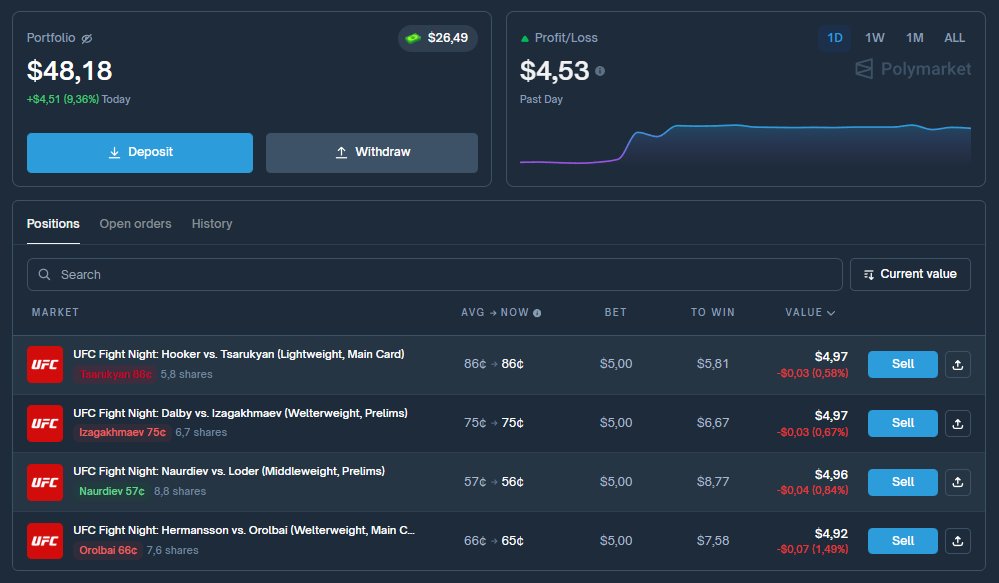Sell the Naurdiev position
The height and width of the screenshot is (583, 999).
[x=902, y=482]
